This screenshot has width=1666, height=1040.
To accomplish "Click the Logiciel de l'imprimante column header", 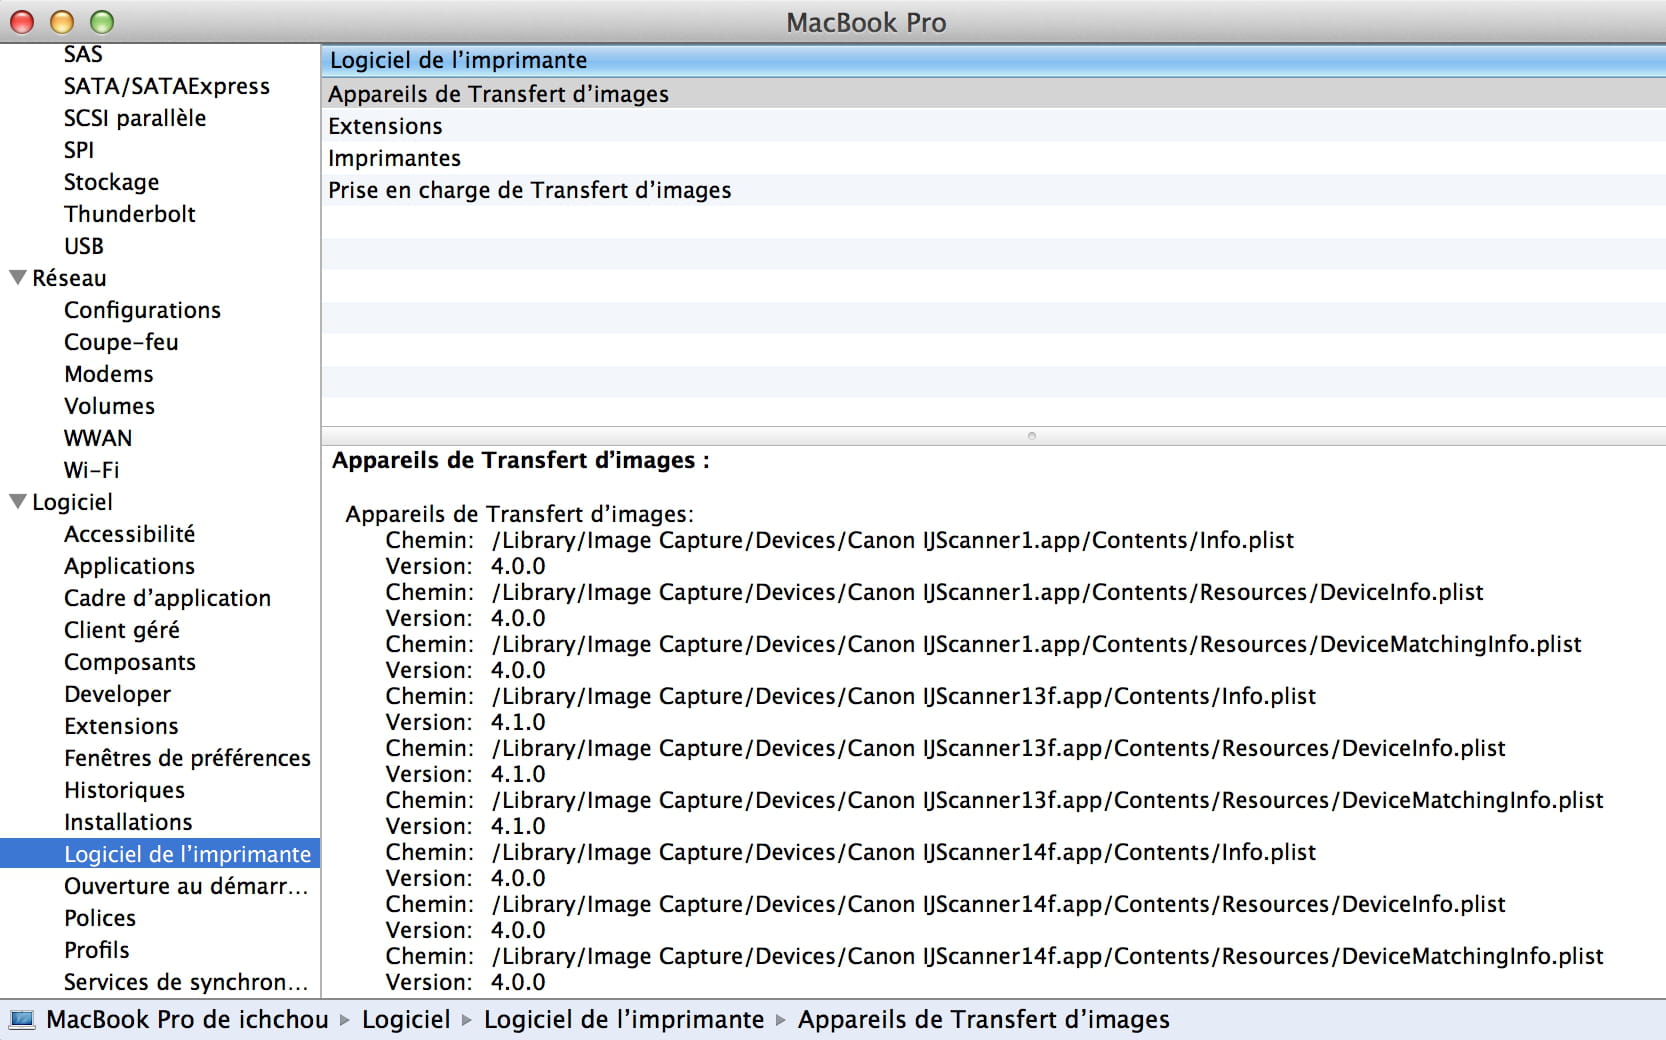I will click(458, 60).
